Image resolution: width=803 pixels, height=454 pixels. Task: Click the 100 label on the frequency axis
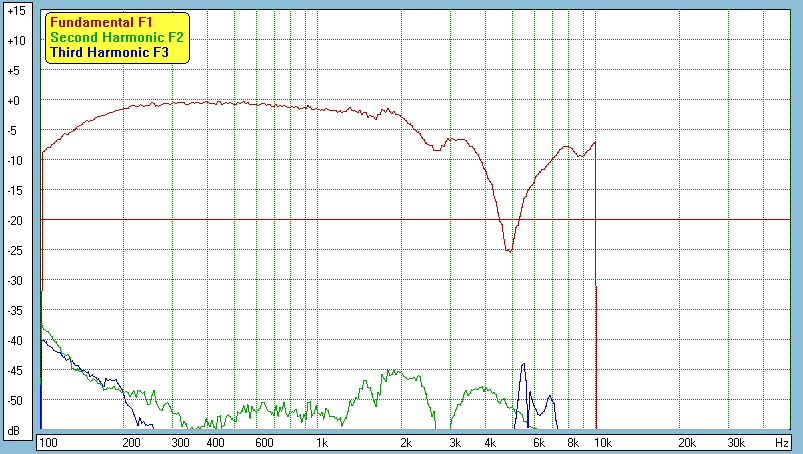coord(48,442)
